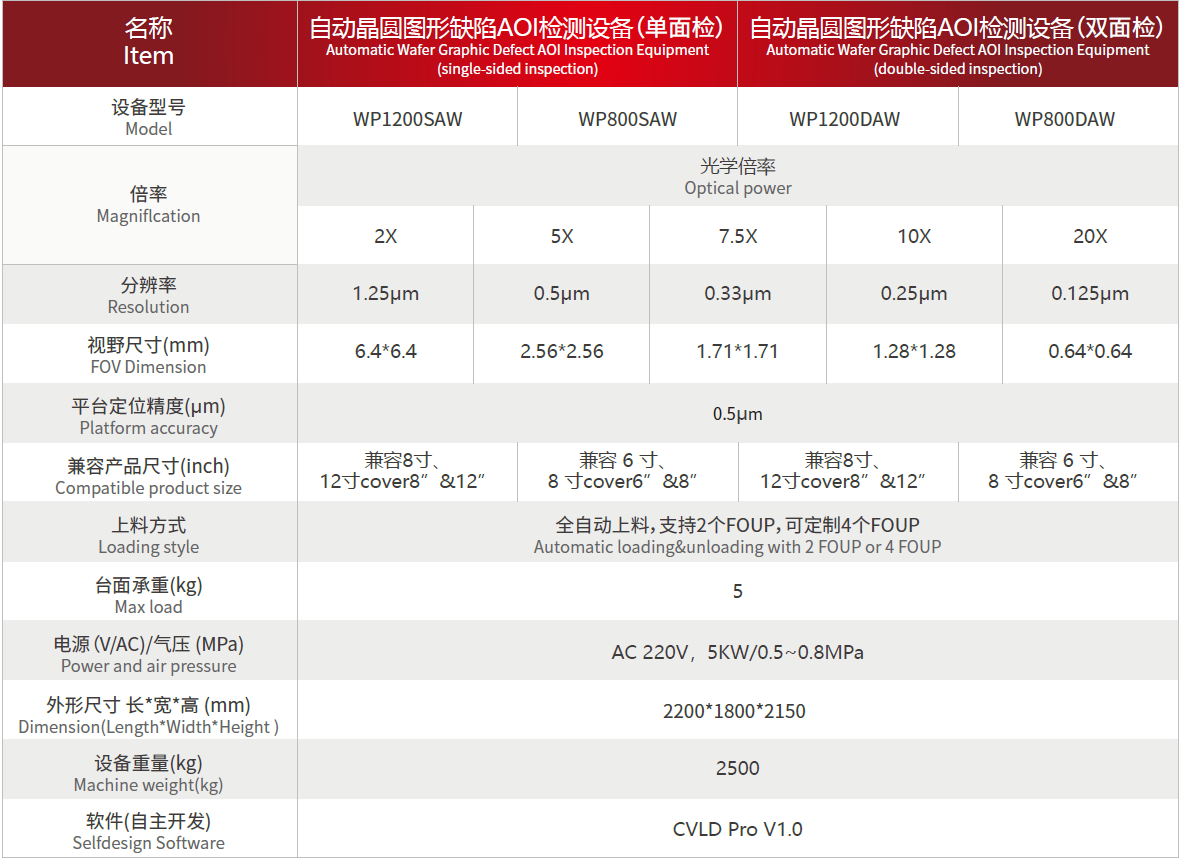Select the 2X magnification cell

pos(384,235)
